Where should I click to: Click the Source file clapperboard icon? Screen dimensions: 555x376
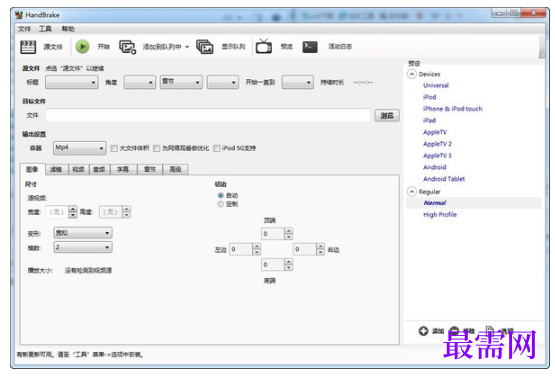[x=28, y=47]
